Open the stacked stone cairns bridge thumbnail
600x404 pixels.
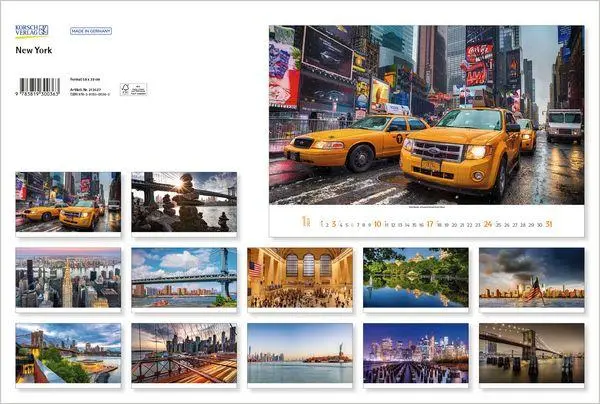coord(184,202)
